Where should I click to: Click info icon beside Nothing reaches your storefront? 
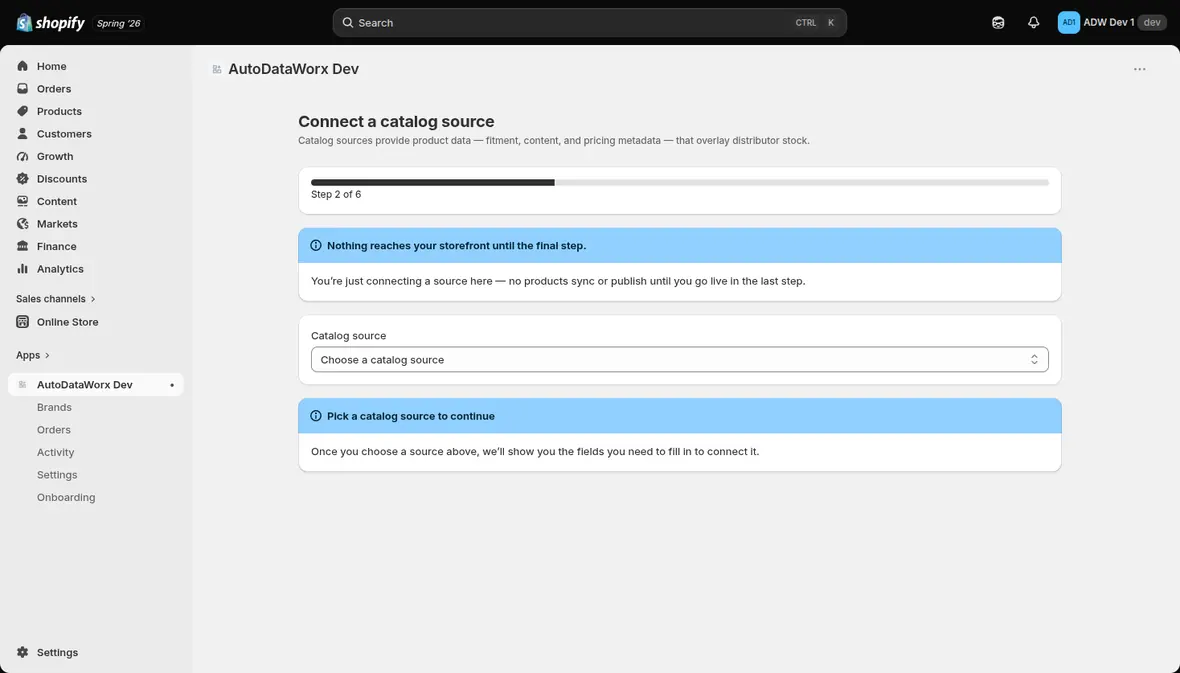pyautogui.click(x=316, y=245)
